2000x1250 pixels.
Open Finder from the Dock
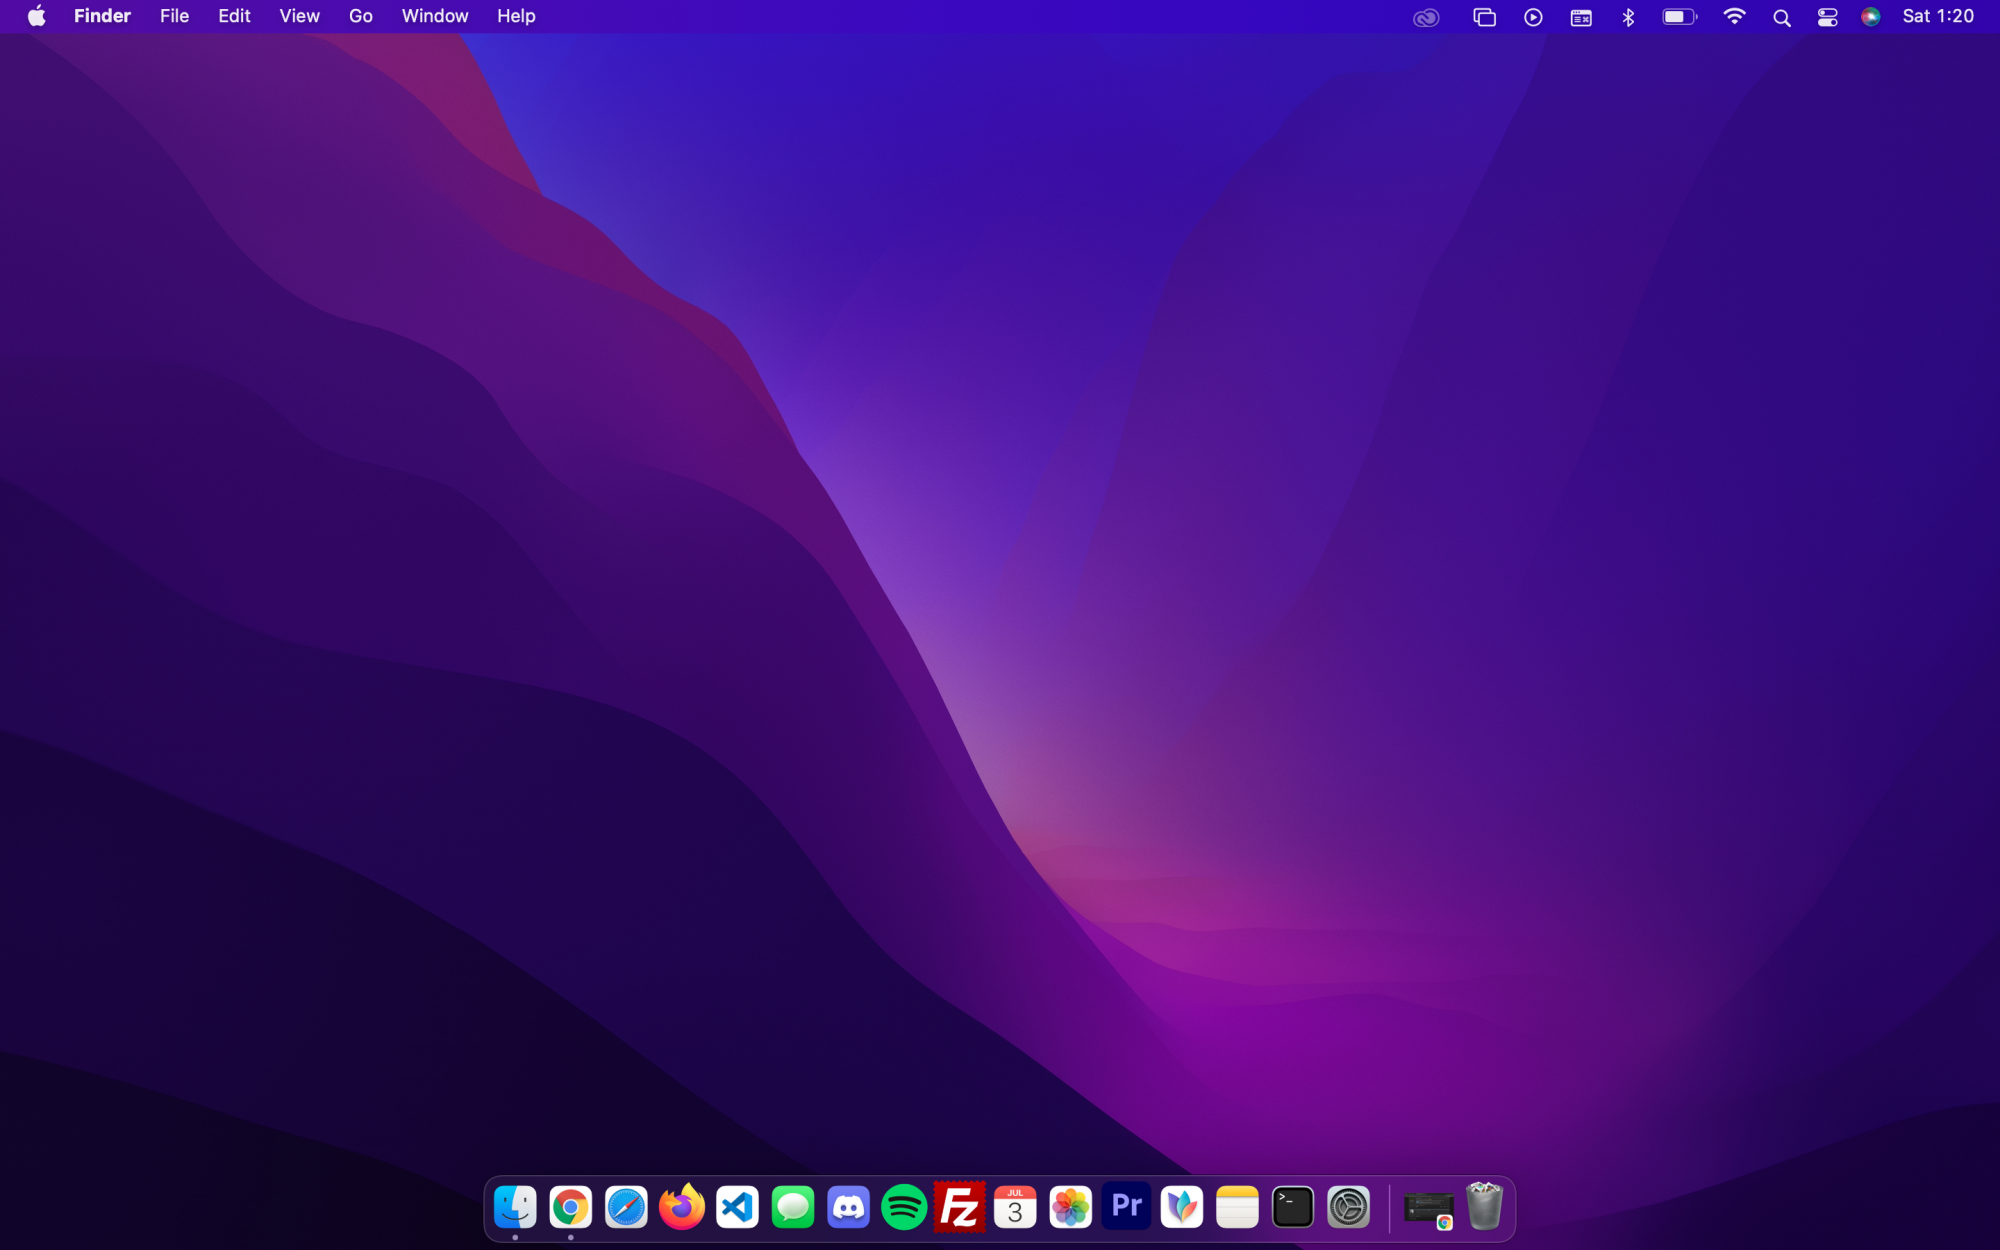pos(515,1207)
